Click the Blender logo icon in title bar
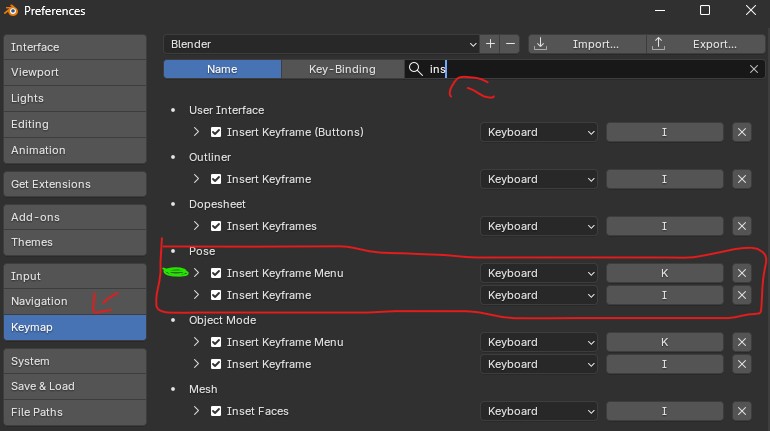Viewport: 770px width, 431px height. (11, 10)
